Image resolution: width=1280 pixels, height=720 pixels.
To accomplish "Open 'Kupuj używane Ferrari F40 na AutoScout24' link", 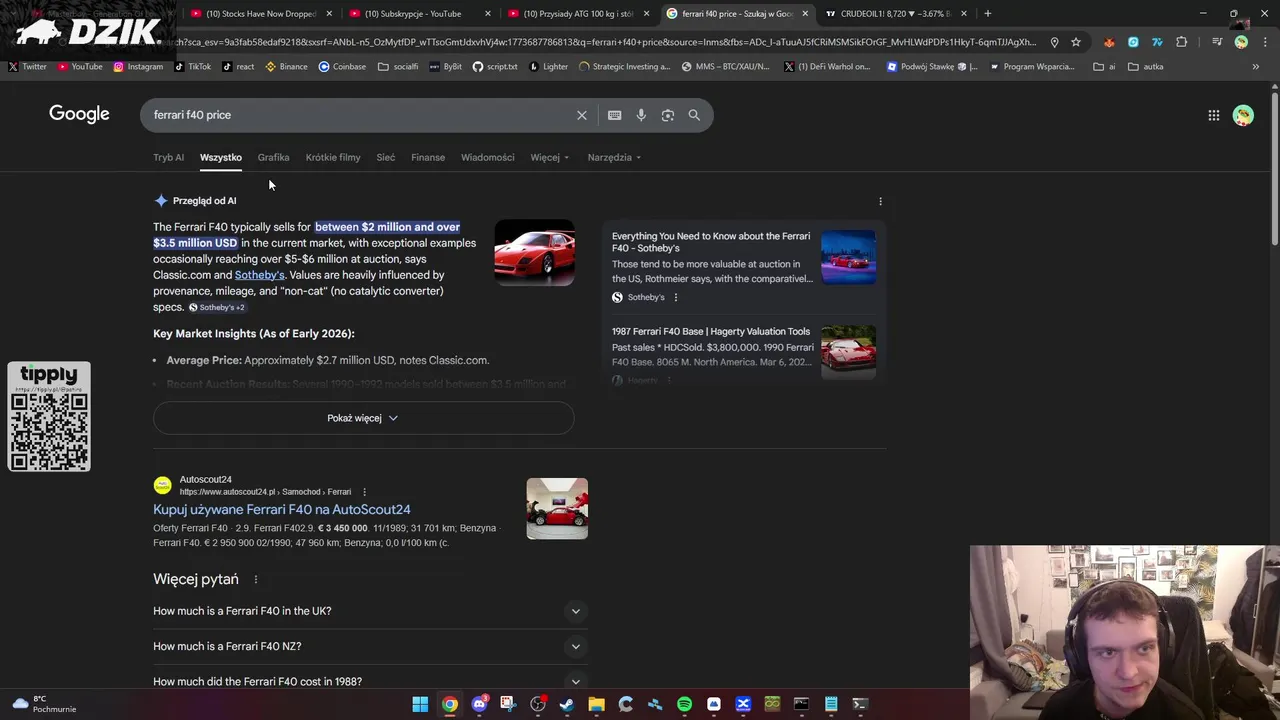I will [x=281, y=509].
